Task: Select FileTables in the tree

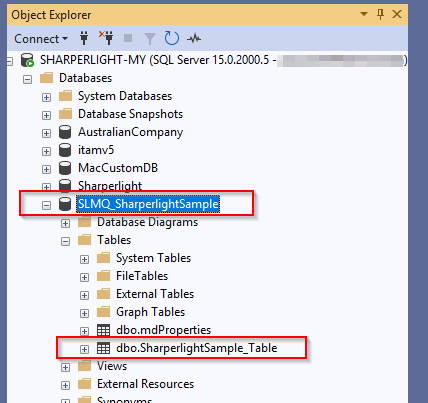Action: pos(142,276)
